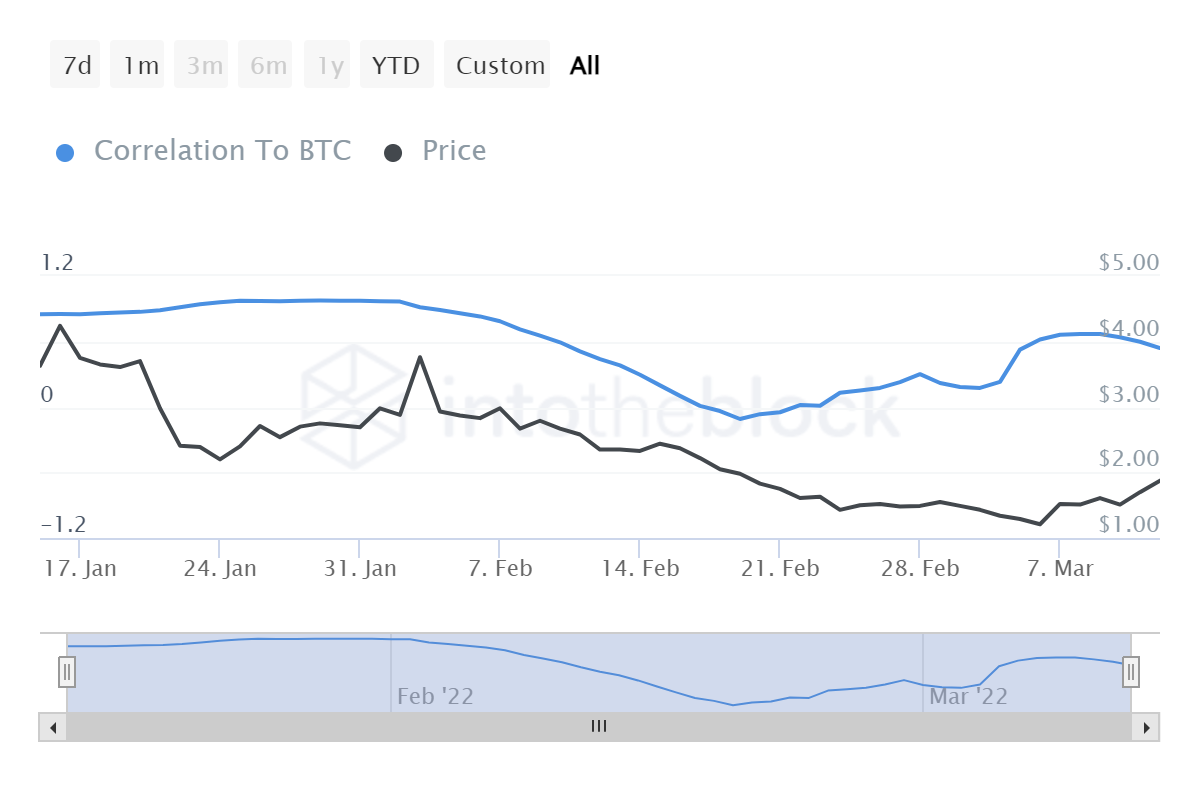The image size is (1200, 800).
Task: Switch to the YTD view
Action: [396, 64]
